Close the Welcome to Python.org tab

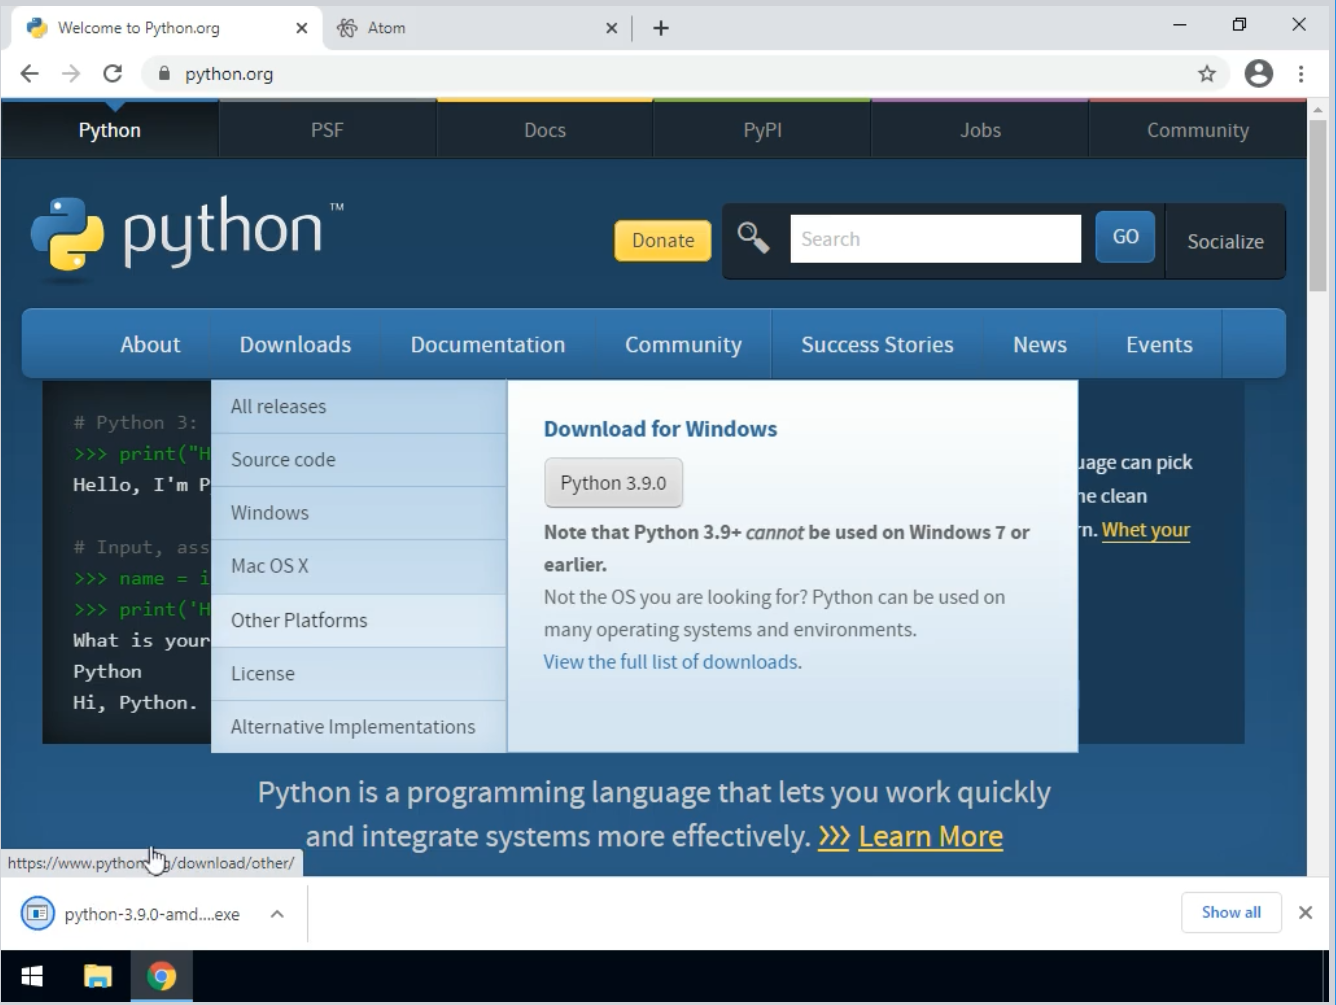(x=302, y=28)
